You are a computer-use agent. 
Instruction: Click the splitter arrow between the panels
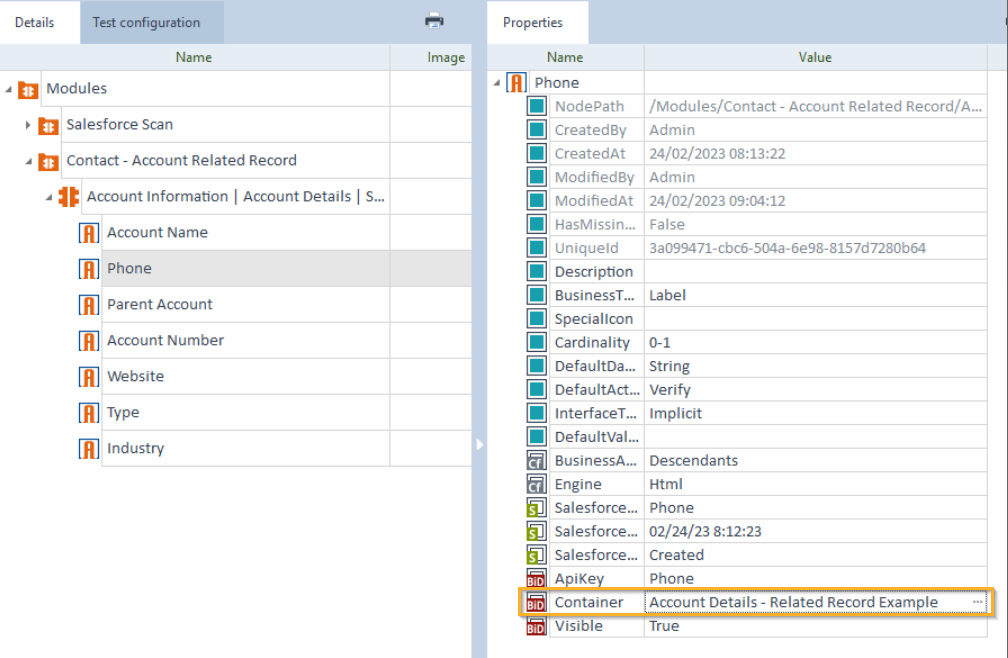tap(479, 444)
